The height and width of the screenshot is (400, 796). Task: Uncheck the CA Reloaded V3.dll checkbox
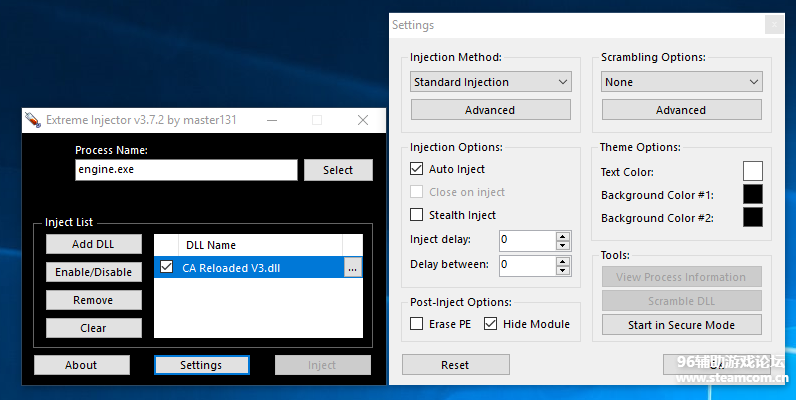click(167, 266)
